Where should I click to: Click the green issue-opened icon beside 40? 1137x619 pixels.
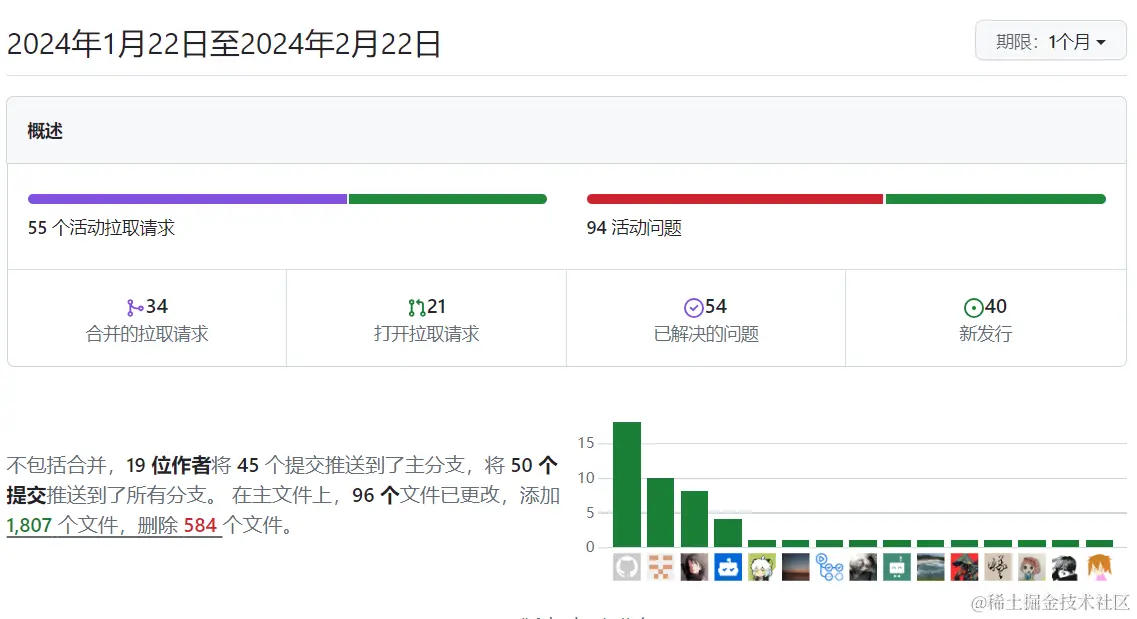[973, 308]
